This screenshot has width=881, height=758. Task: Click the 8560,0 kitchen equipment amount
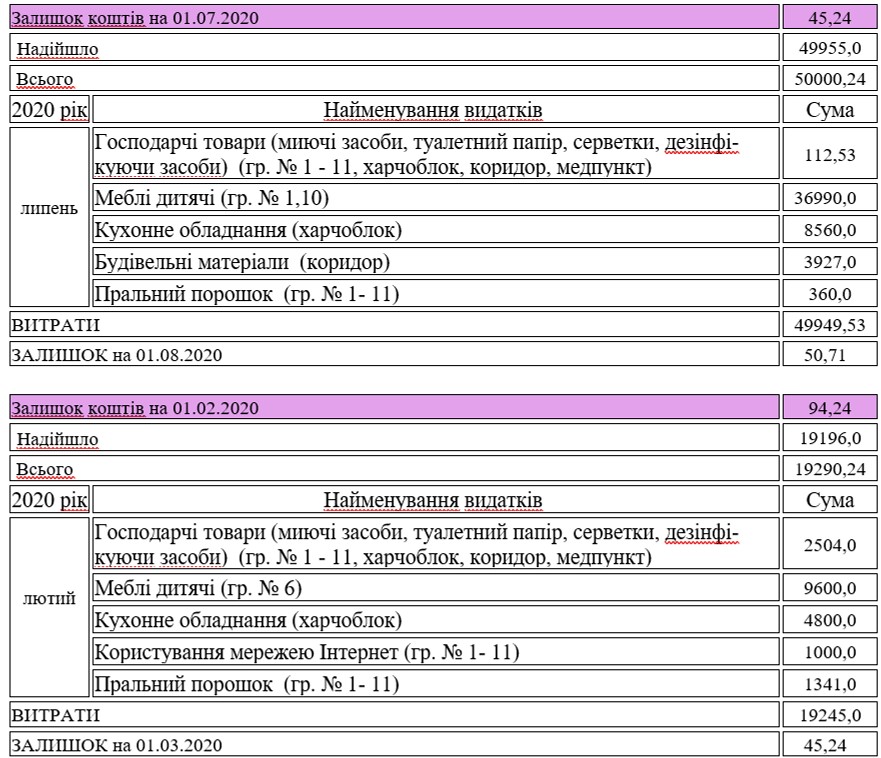829,230
